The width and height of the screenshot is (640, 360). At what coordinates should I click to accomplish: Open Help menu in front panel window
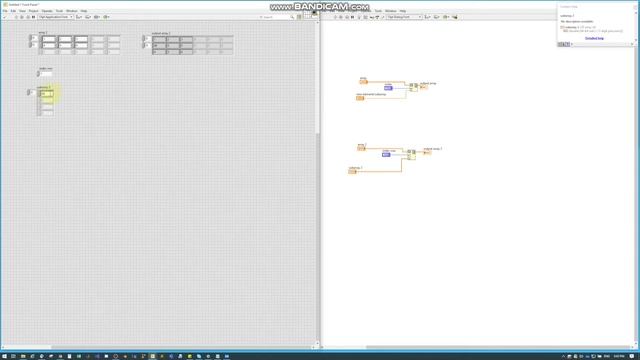84,11
